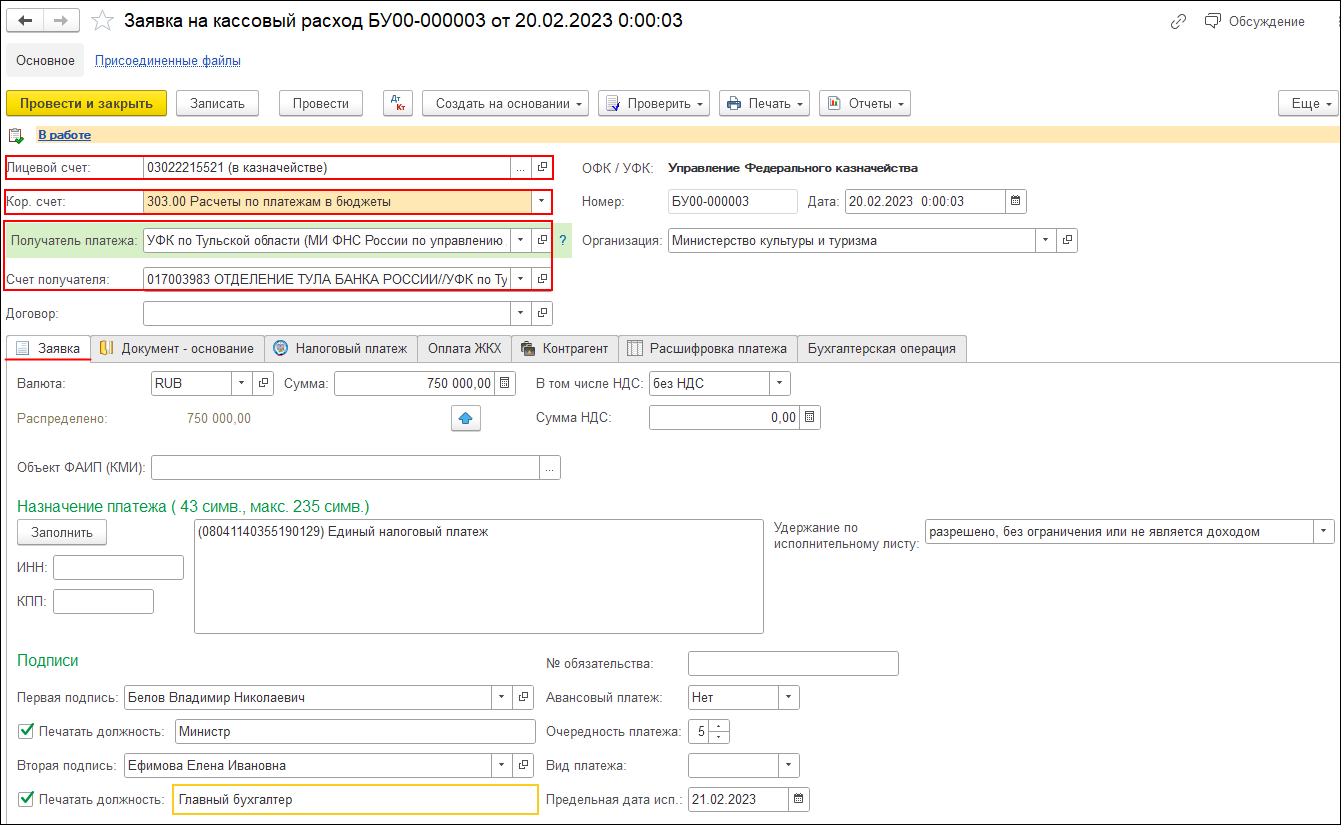Open the Лицевой счет item form icon
This screenshot has width=1341, height=825.
click(542, 168)
